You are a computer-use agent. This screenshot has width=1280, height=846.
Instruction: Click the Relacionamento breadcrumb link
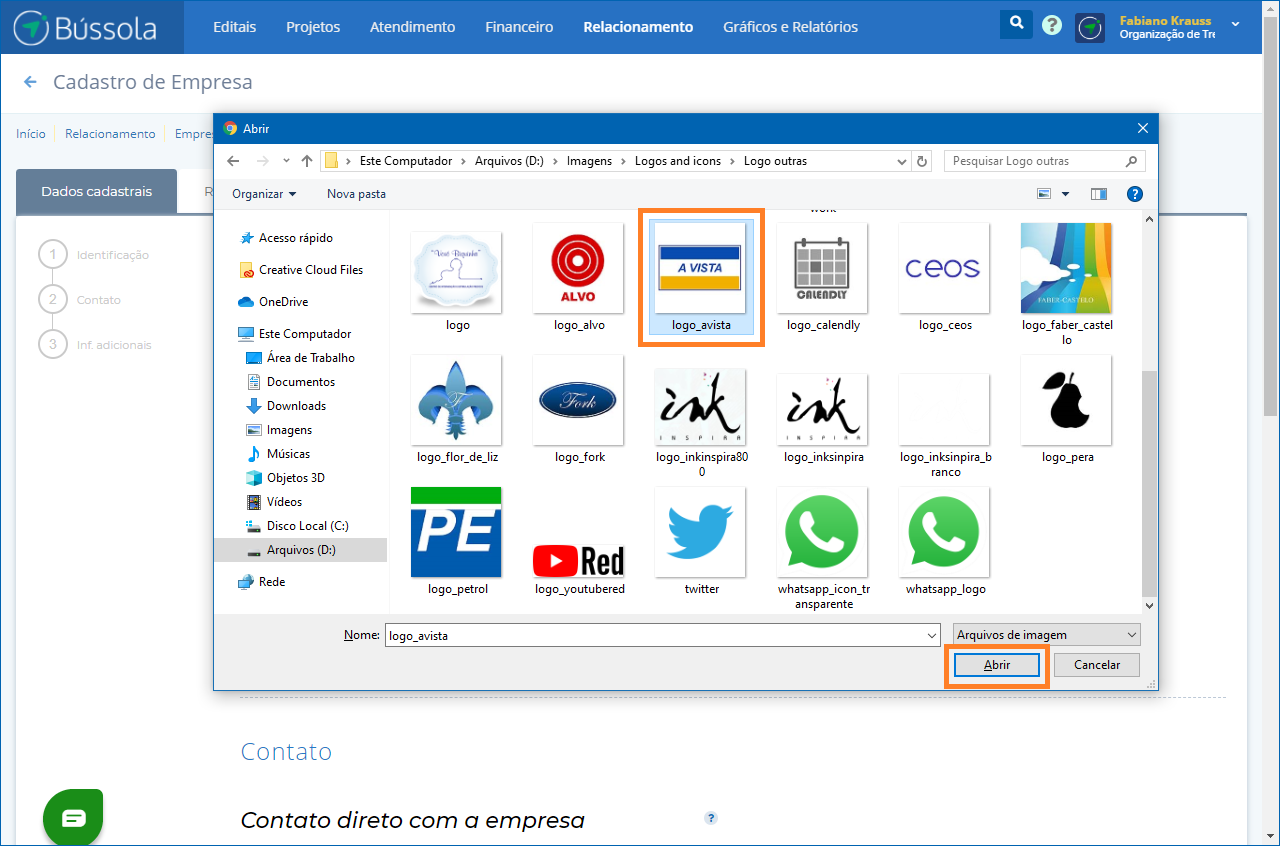[110, 133]
